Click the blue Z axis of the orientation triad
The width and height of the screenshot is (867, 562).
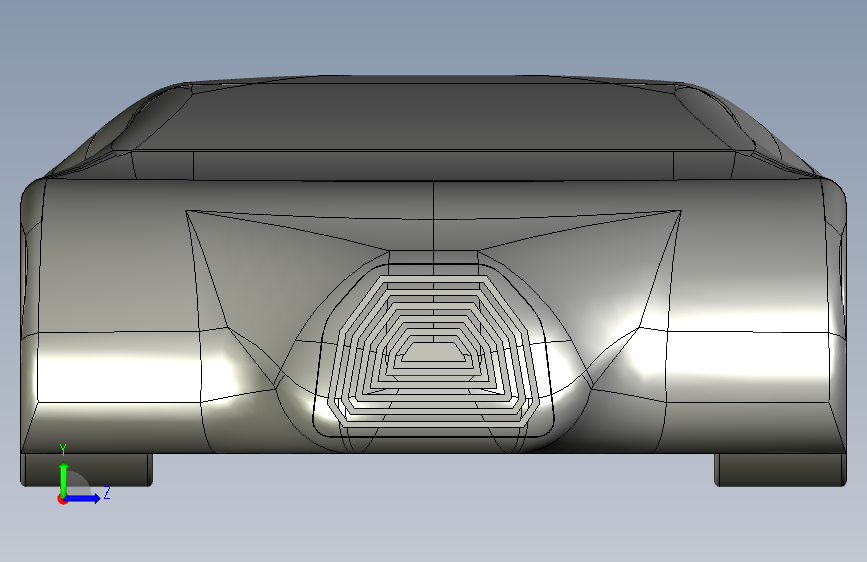click(83, 498)
